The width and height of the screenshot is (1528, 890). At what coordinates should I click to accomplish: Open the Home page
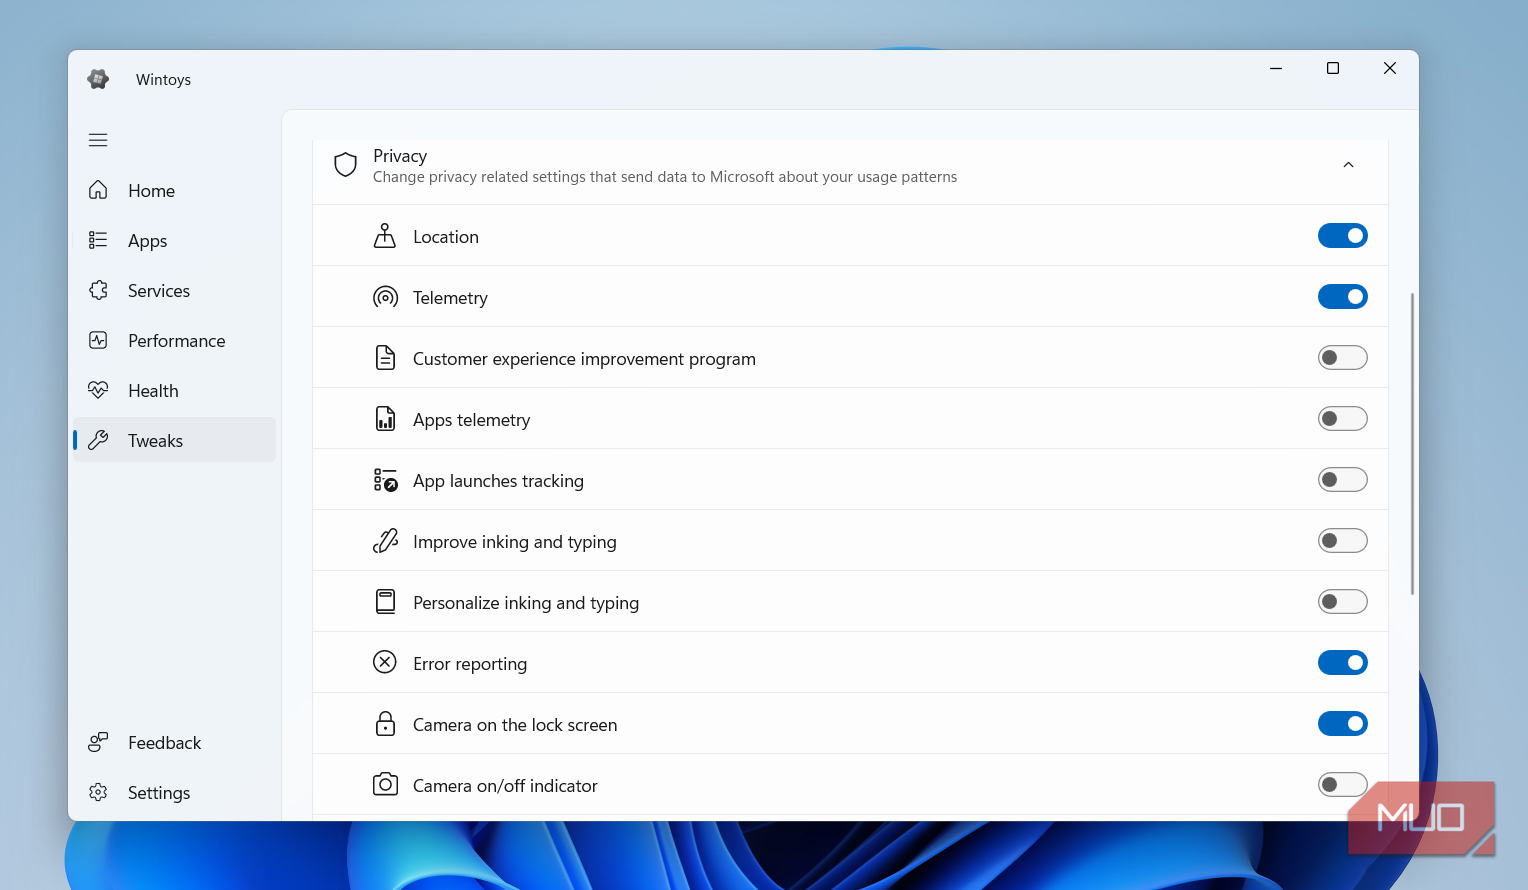[x=174, y=190]
